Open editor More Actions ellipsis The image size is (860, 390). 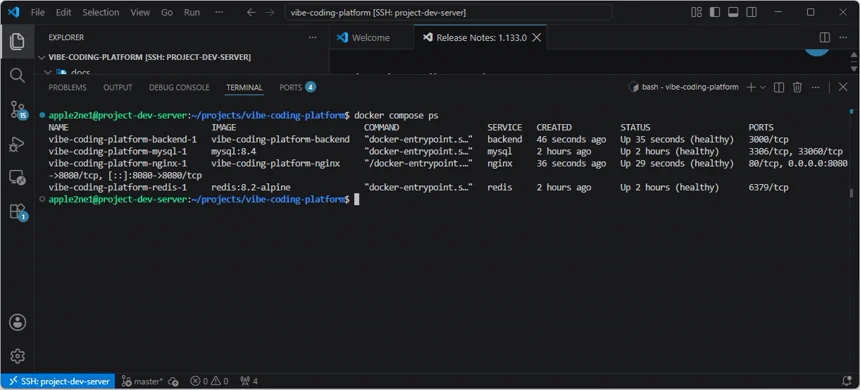point(843,37)
